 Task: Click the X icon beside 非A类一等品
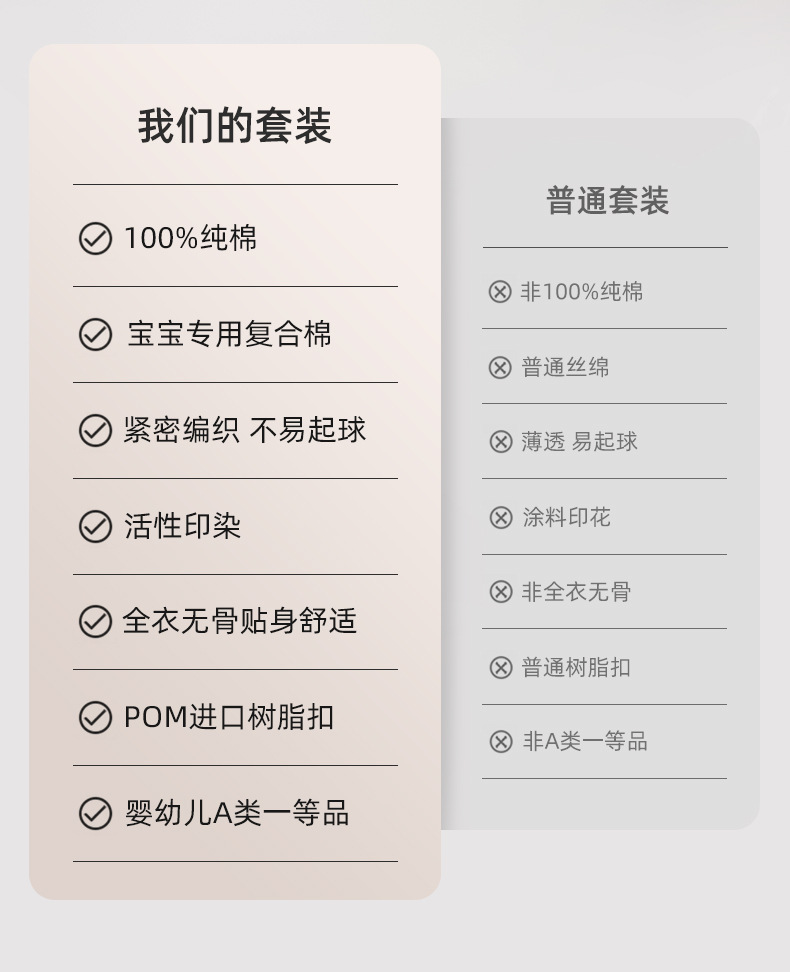click(501, 742)
